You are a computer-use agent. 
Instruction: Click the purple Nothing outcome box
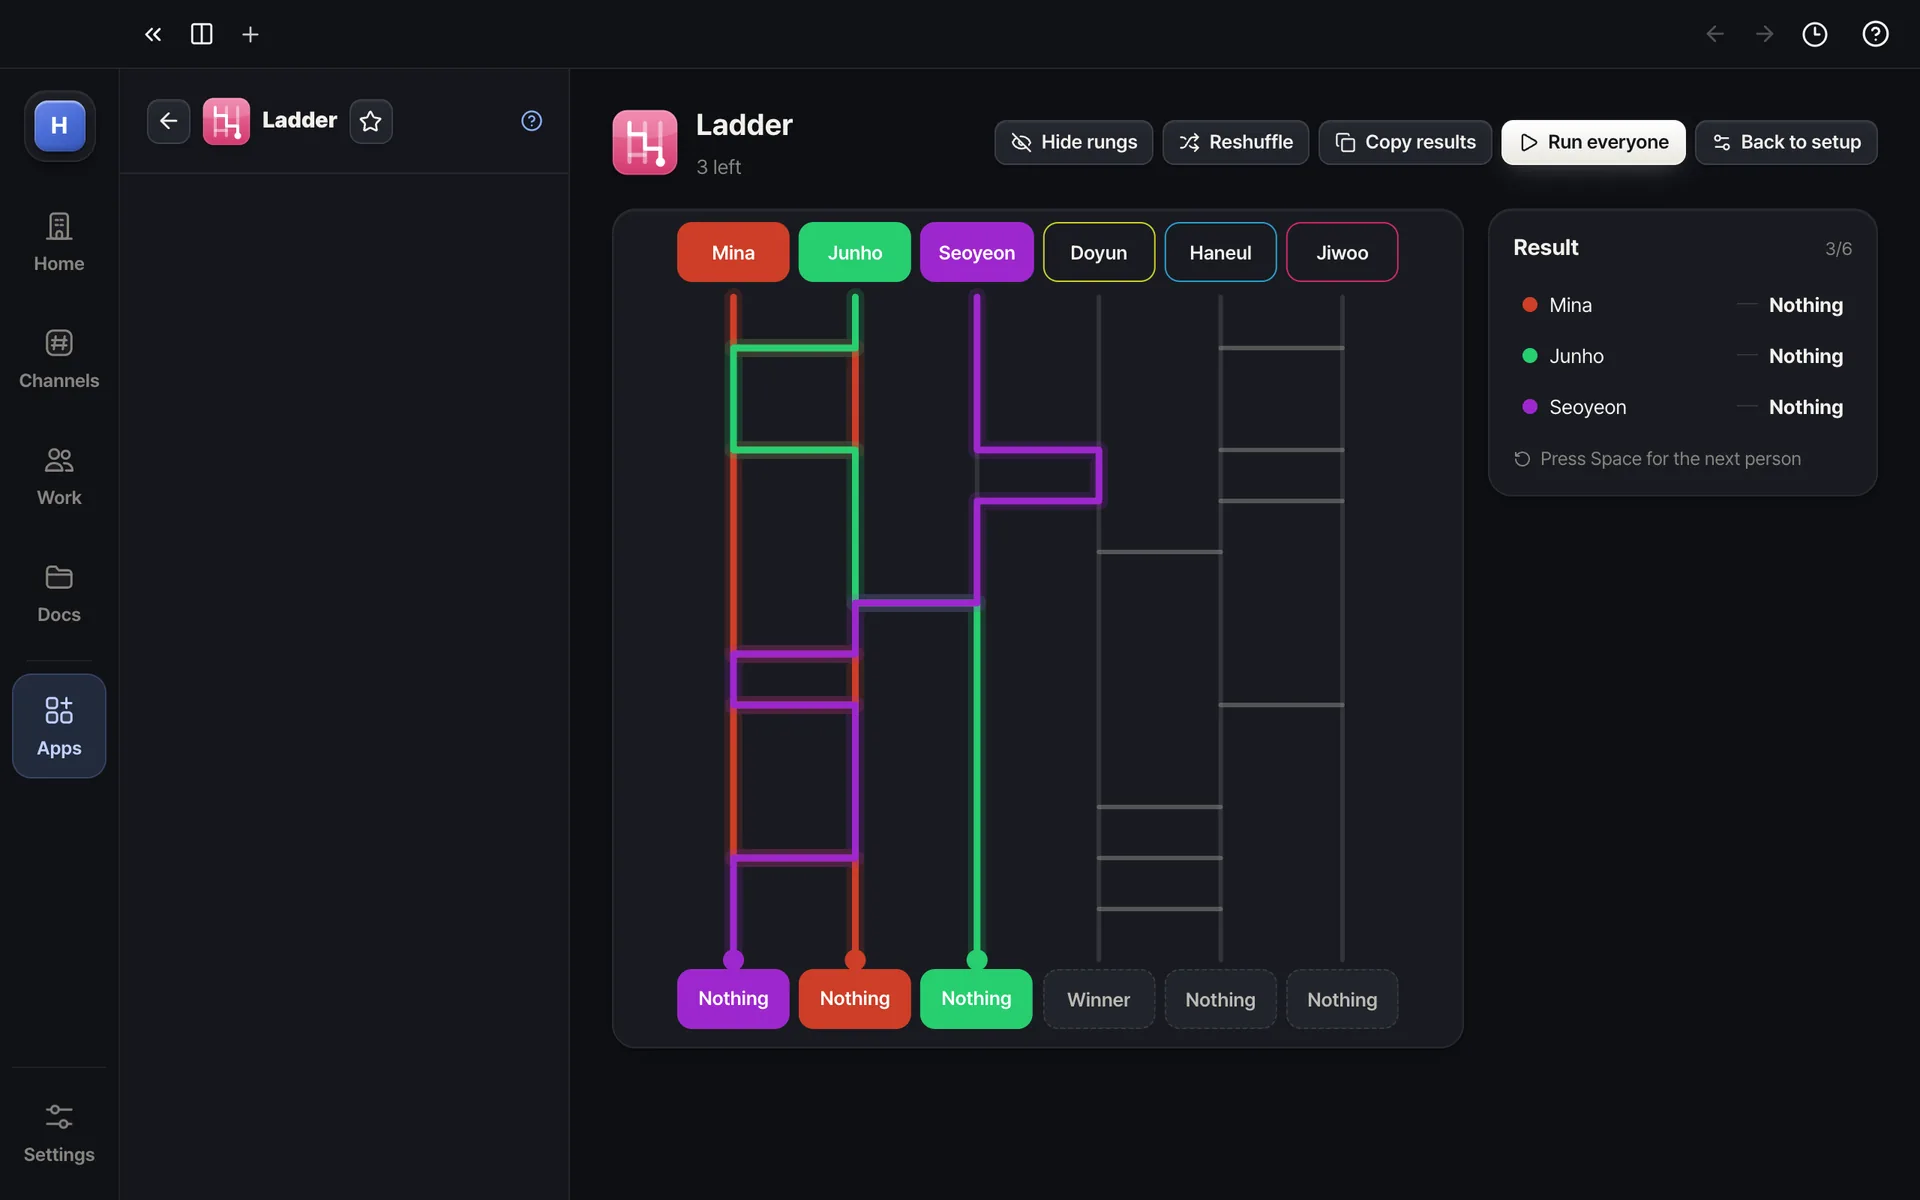[x=733, y=999]
